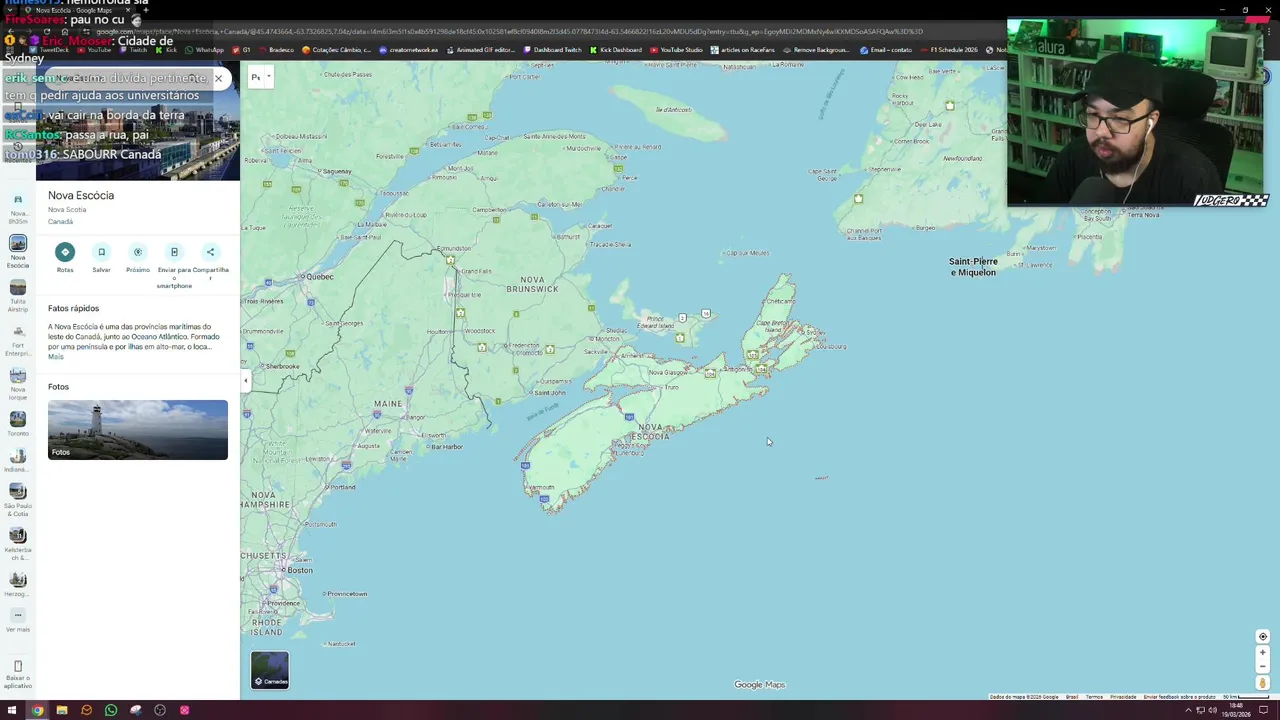Click the browser address bar URL
Screen dimensions: 1280x720
[508, 32]
